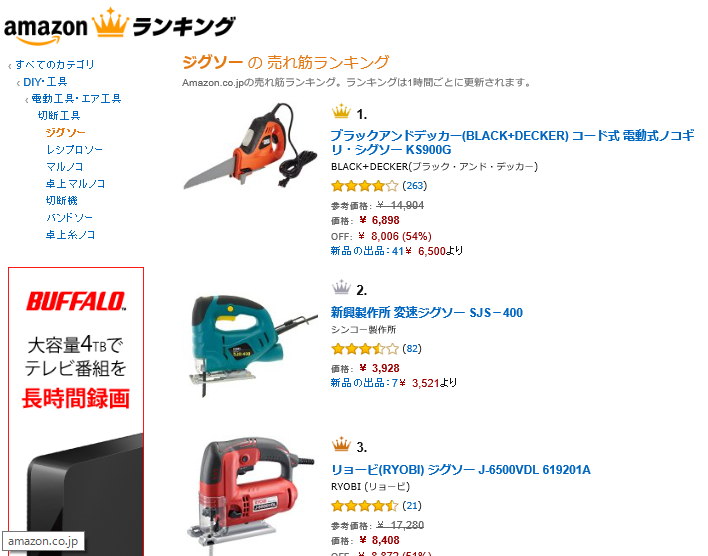Viewport: 708px width, 556px height.
Task: Go back to すべてのカテゴリ
Action: 55,65
